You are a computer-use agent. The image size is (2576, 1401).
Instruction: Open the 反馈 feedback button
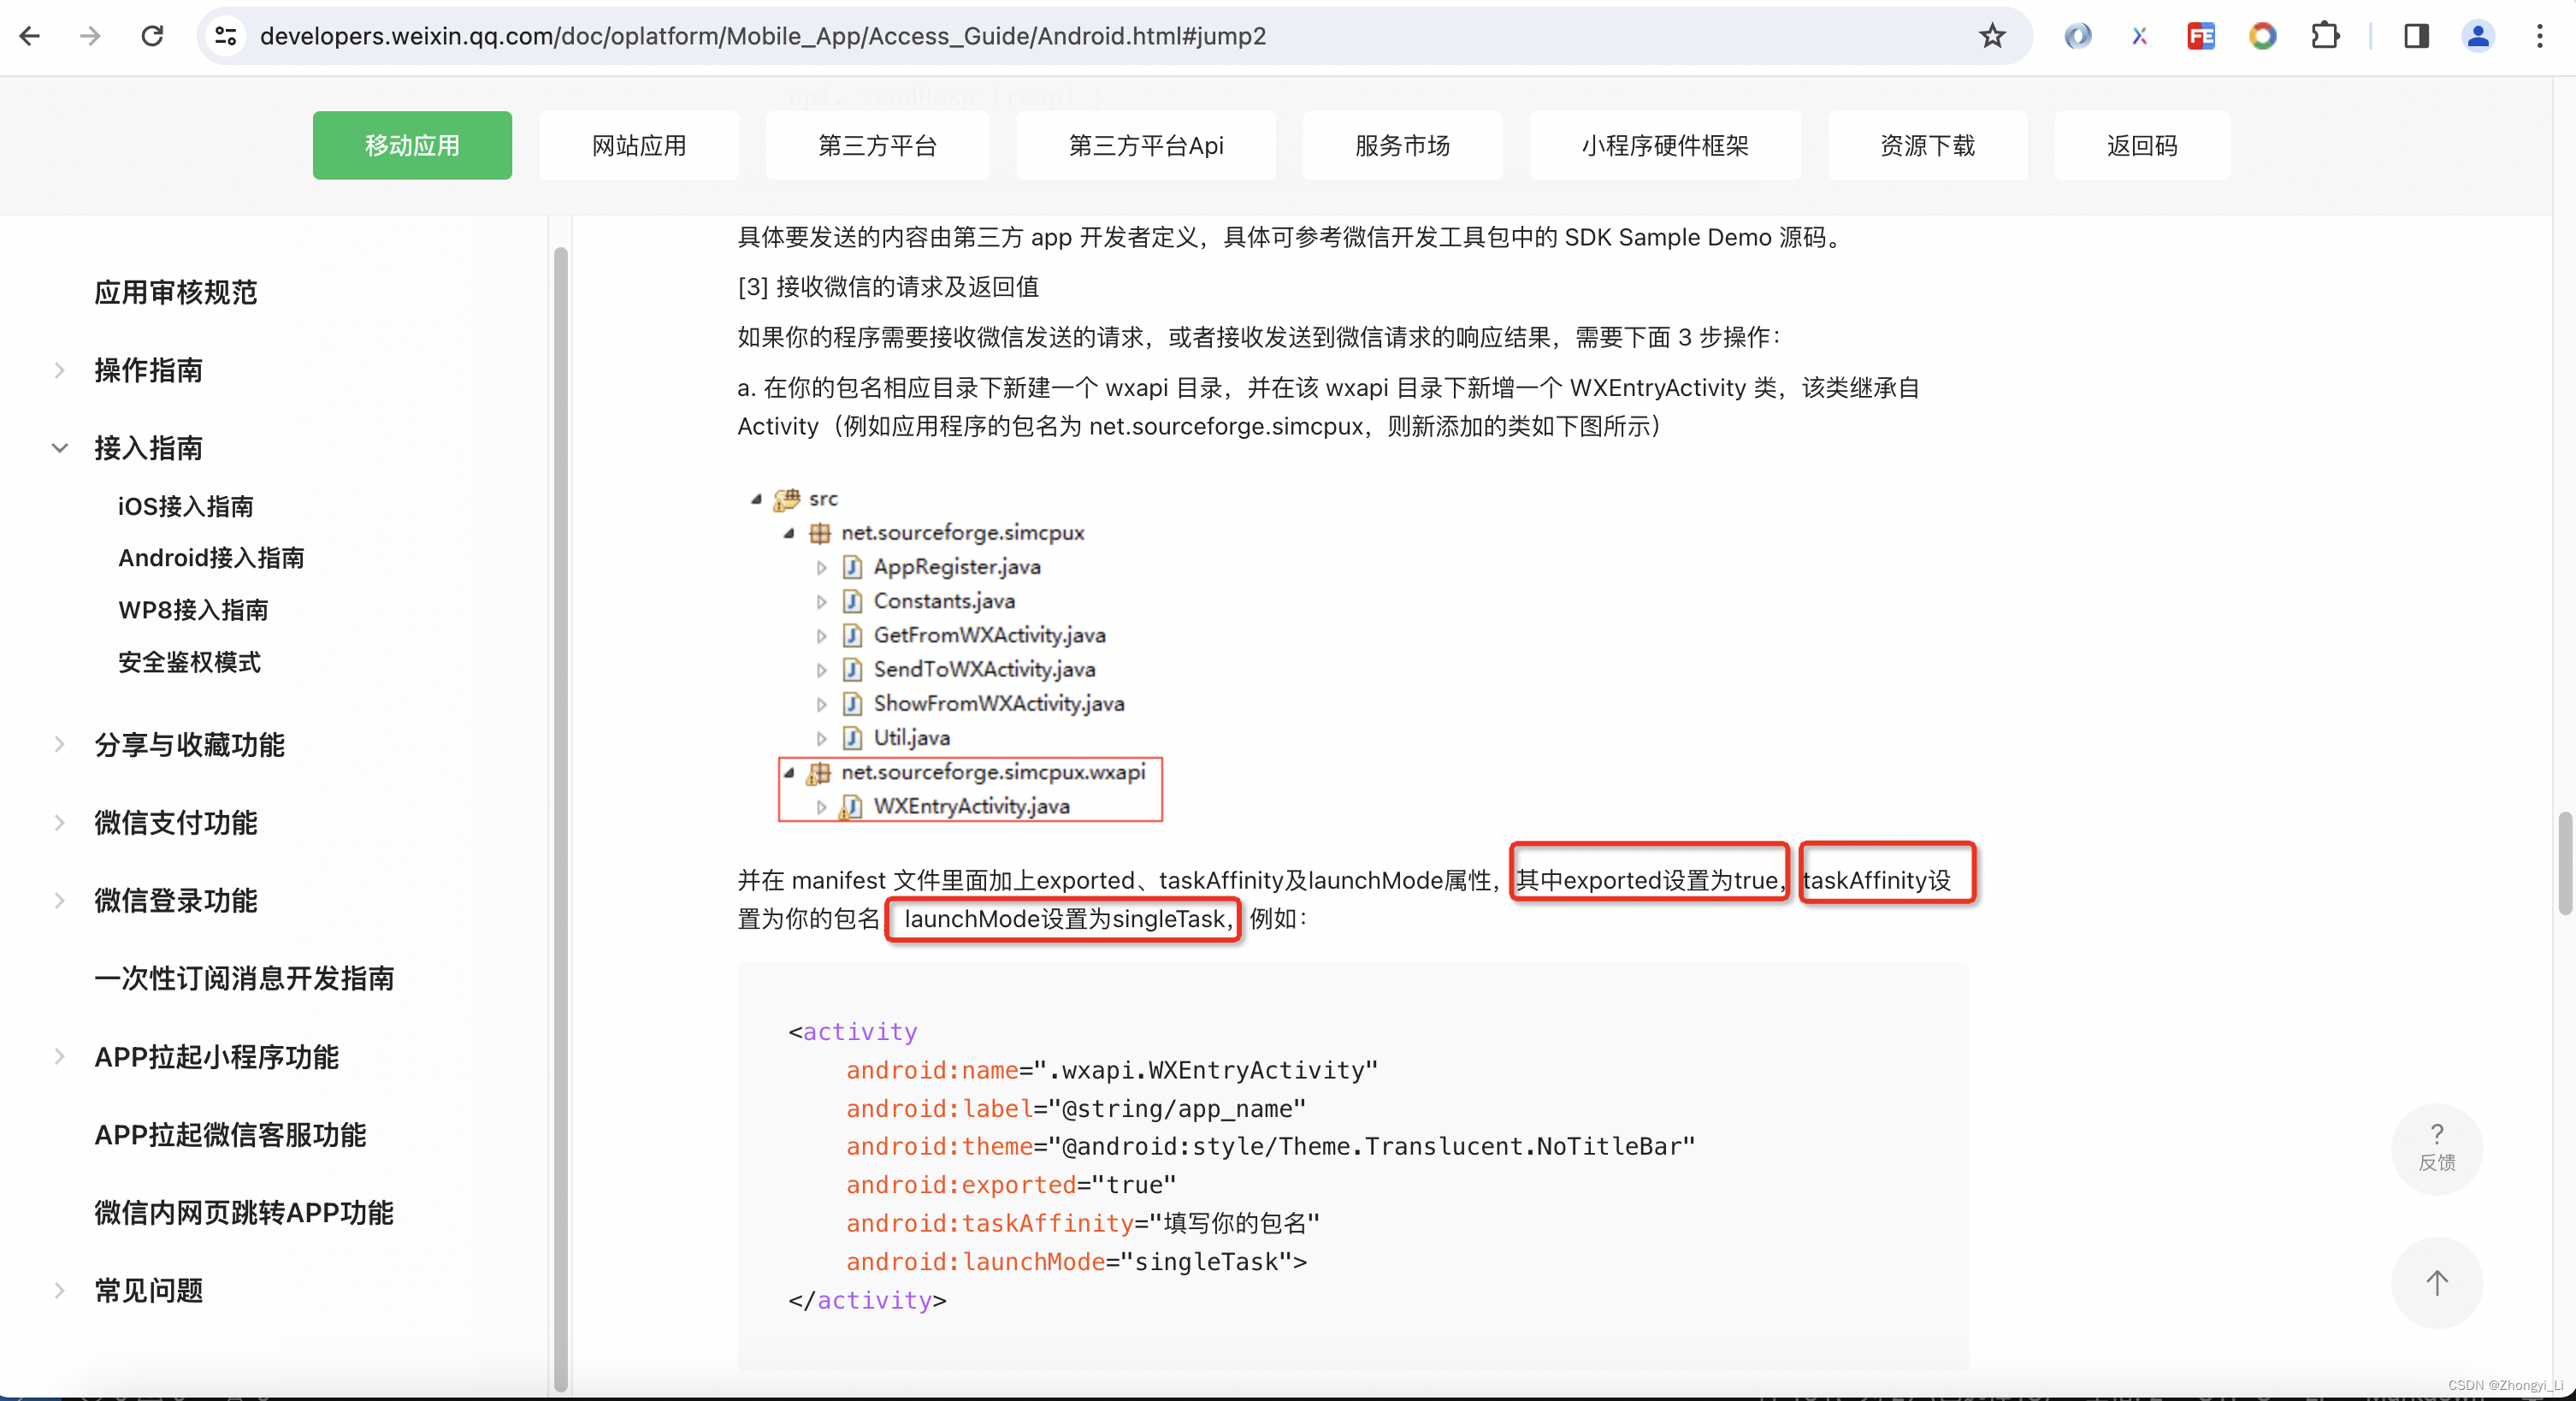click(x=2436, y=1148)
